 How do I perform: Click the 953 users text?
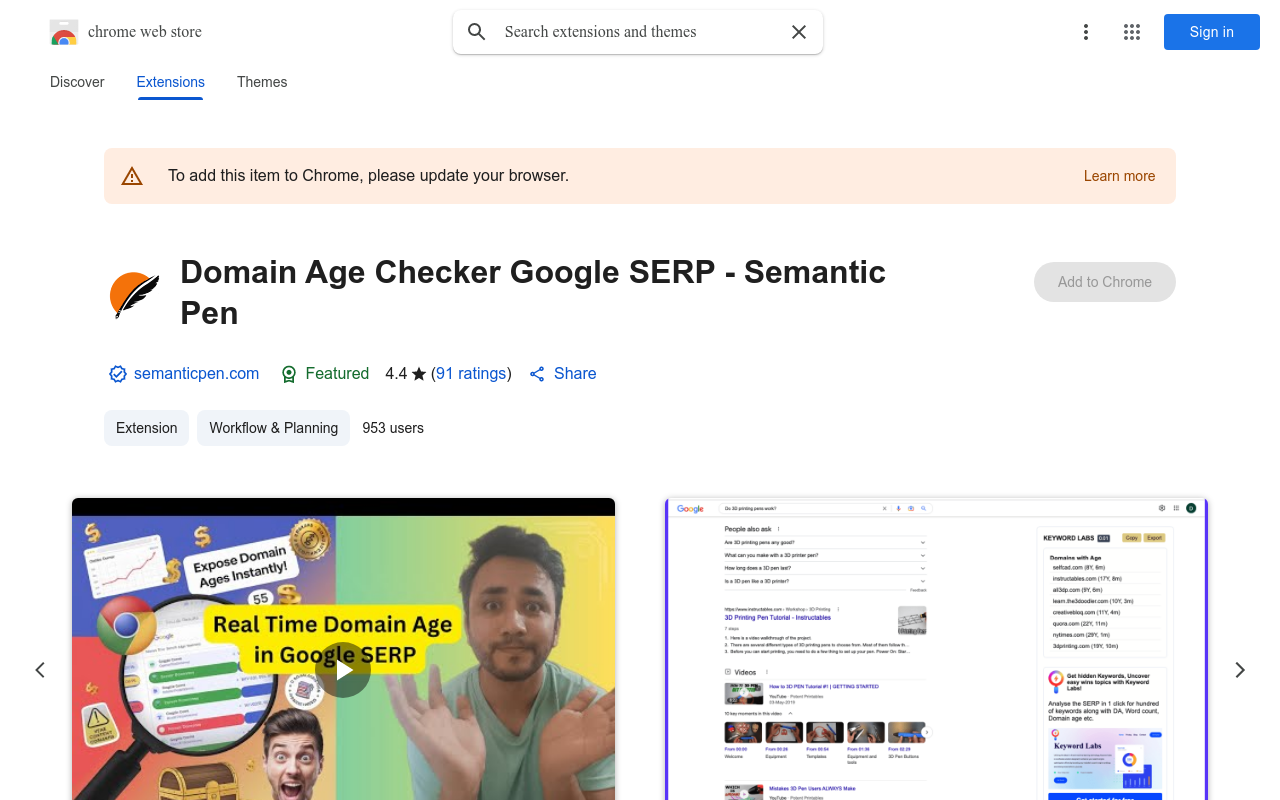pos(393,428)
